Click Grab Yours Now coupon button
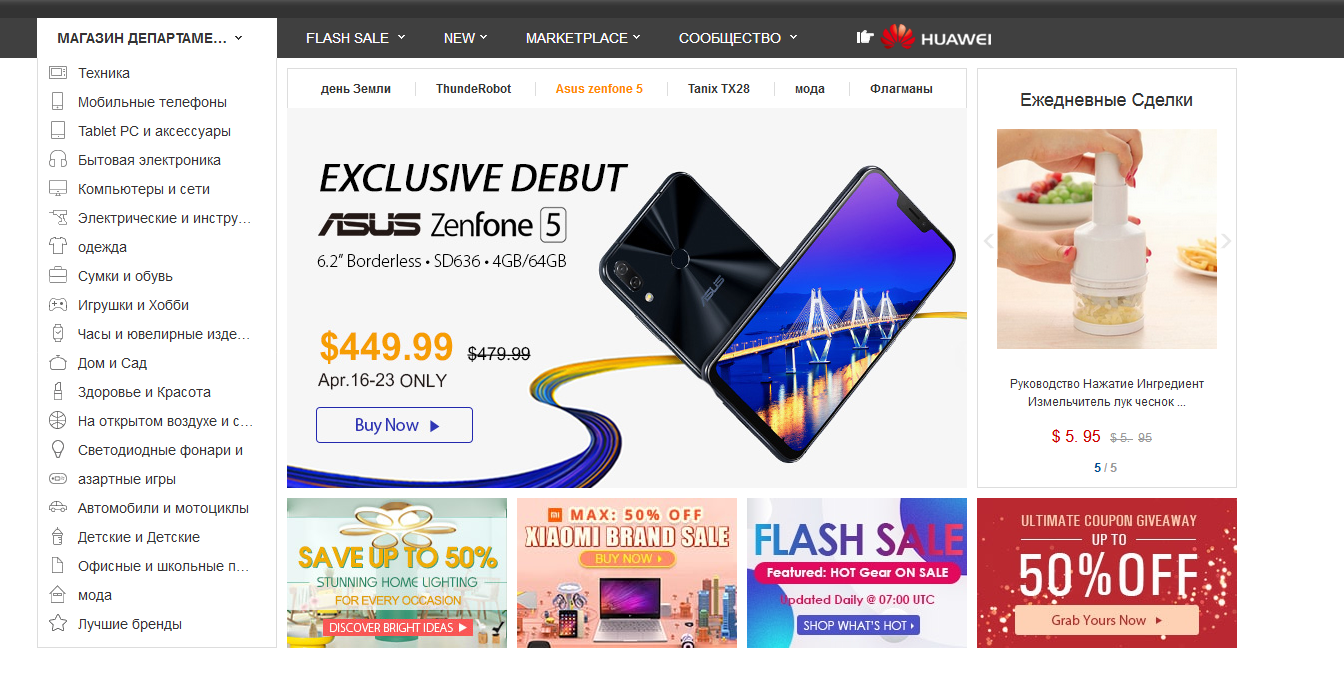Image resolution: width=1344 pixels, height=682 pixels. [1106, 620]
